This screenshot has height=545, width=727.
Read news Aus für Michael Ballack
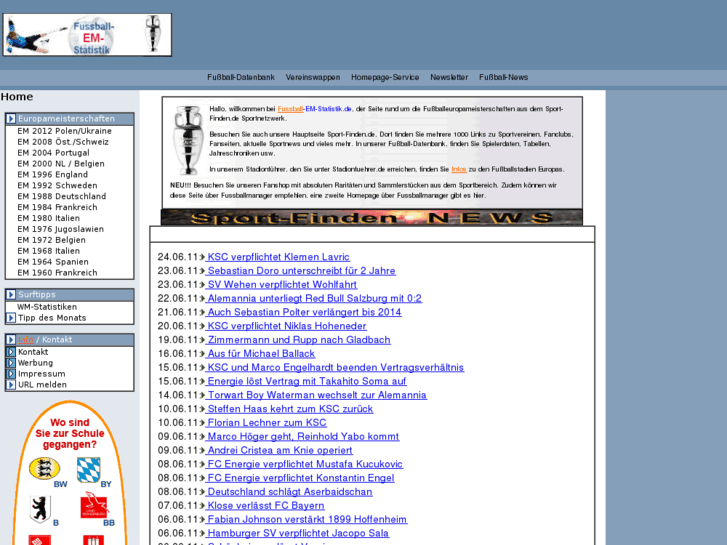pos(261,354)
